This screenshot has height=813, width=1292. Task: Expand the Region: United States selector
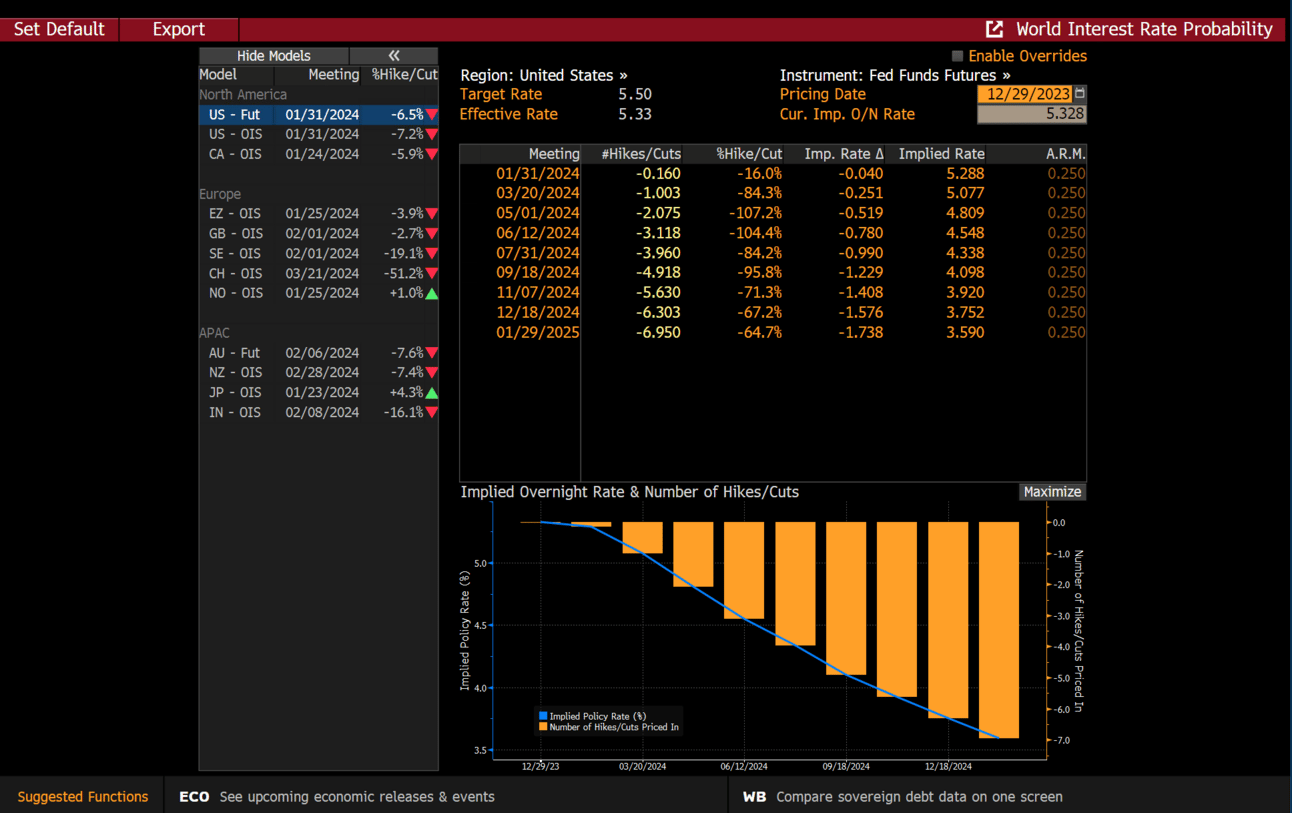pyautogui.click(x=543, y=75)
